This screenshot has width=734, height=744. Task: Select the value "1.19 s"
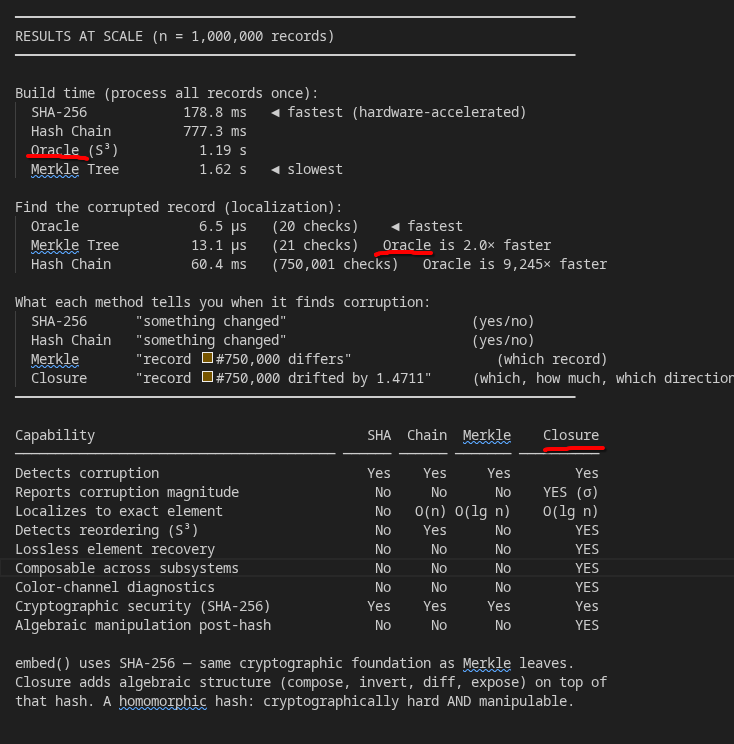(223, 150)
